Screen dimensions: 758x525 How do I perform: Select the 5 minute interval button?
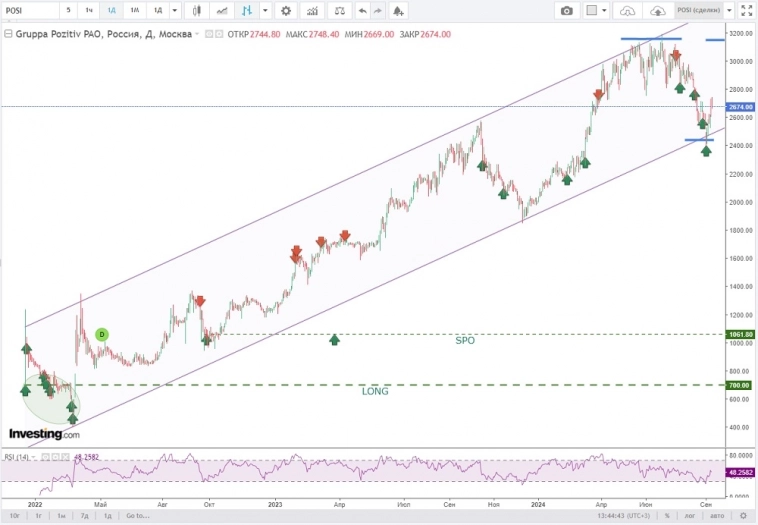(x=68, y=10)
